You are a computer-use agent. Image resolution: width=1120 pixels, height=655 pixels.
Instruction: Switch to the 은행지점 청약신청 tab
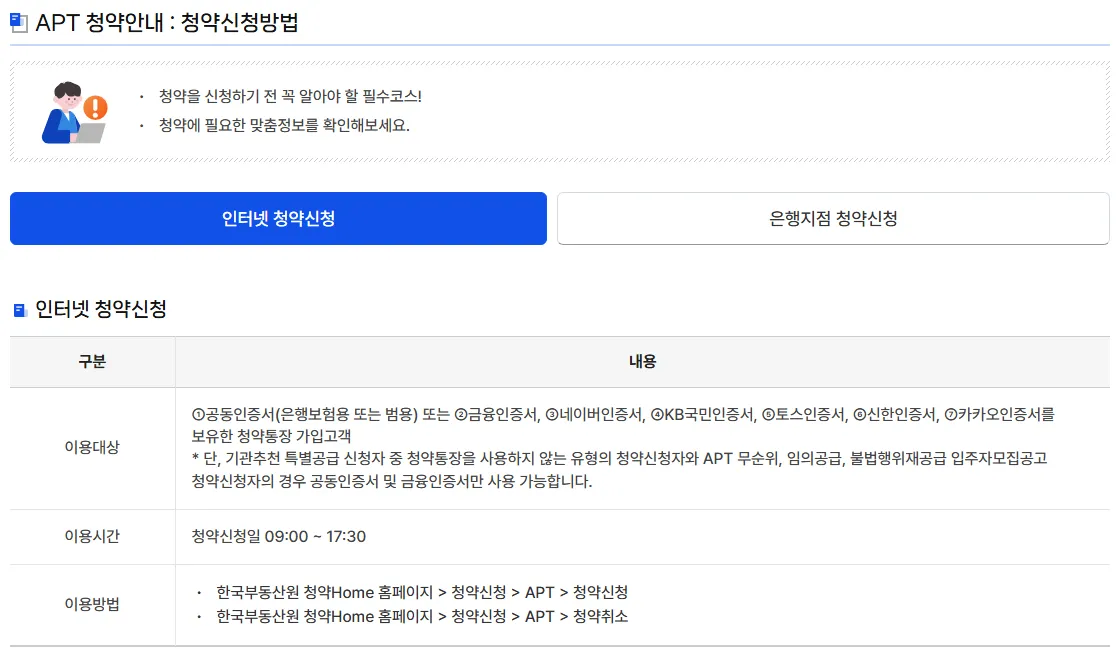click(x=833, y=219)
